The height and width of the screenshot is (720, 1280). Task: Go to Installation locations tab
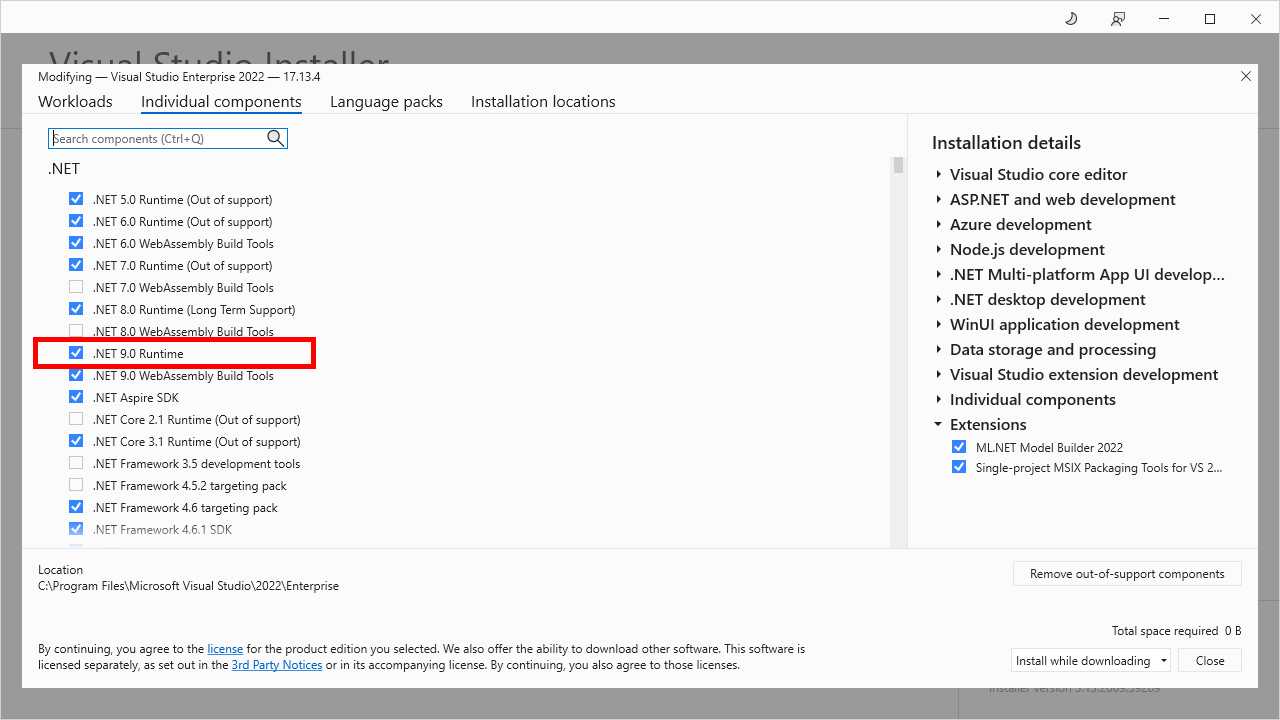point(543,101)
